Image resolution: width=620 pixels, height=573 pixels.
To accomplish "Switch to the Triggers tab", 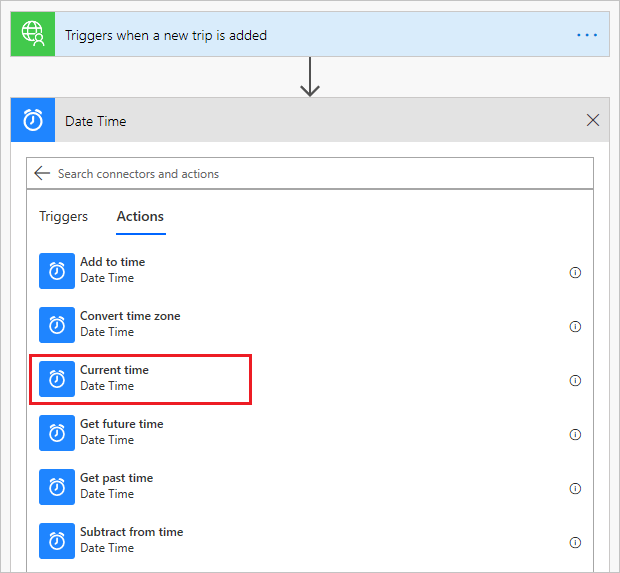I will (x=63, y=217).
